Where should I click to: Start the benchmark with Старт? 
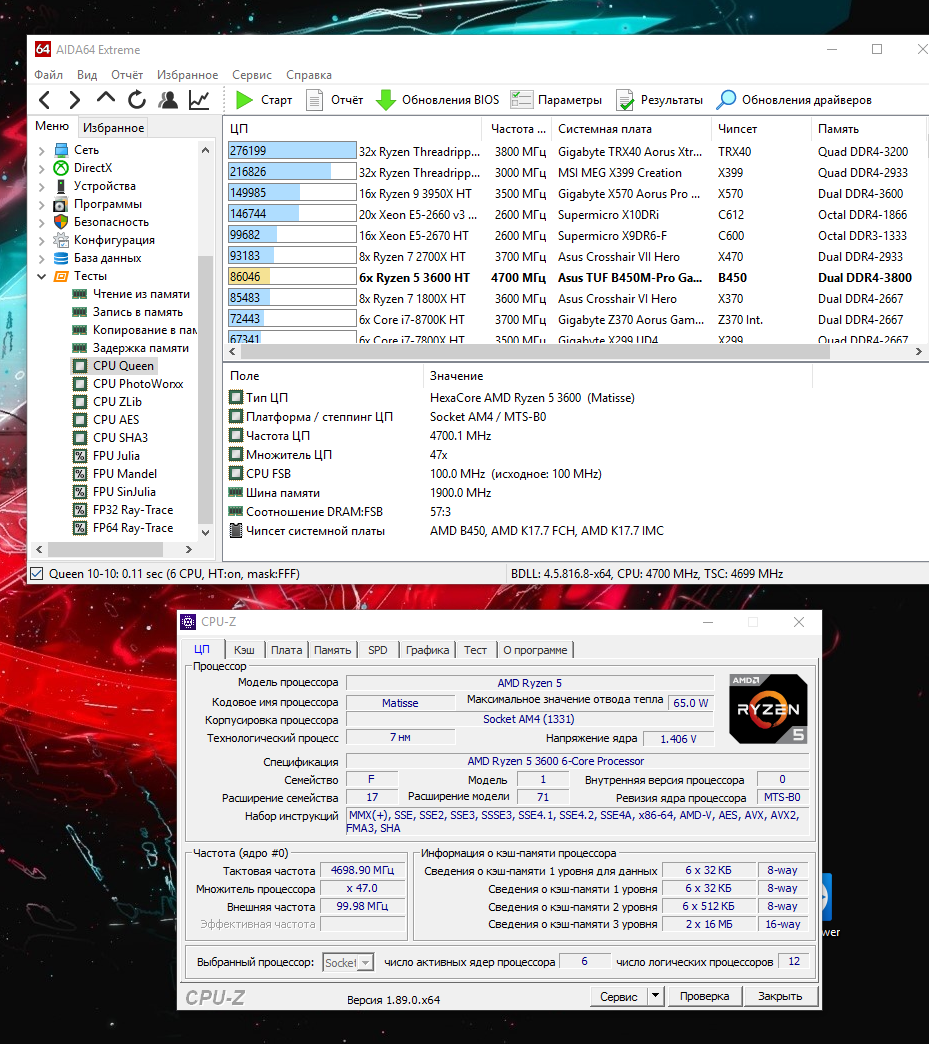(264, 100)
